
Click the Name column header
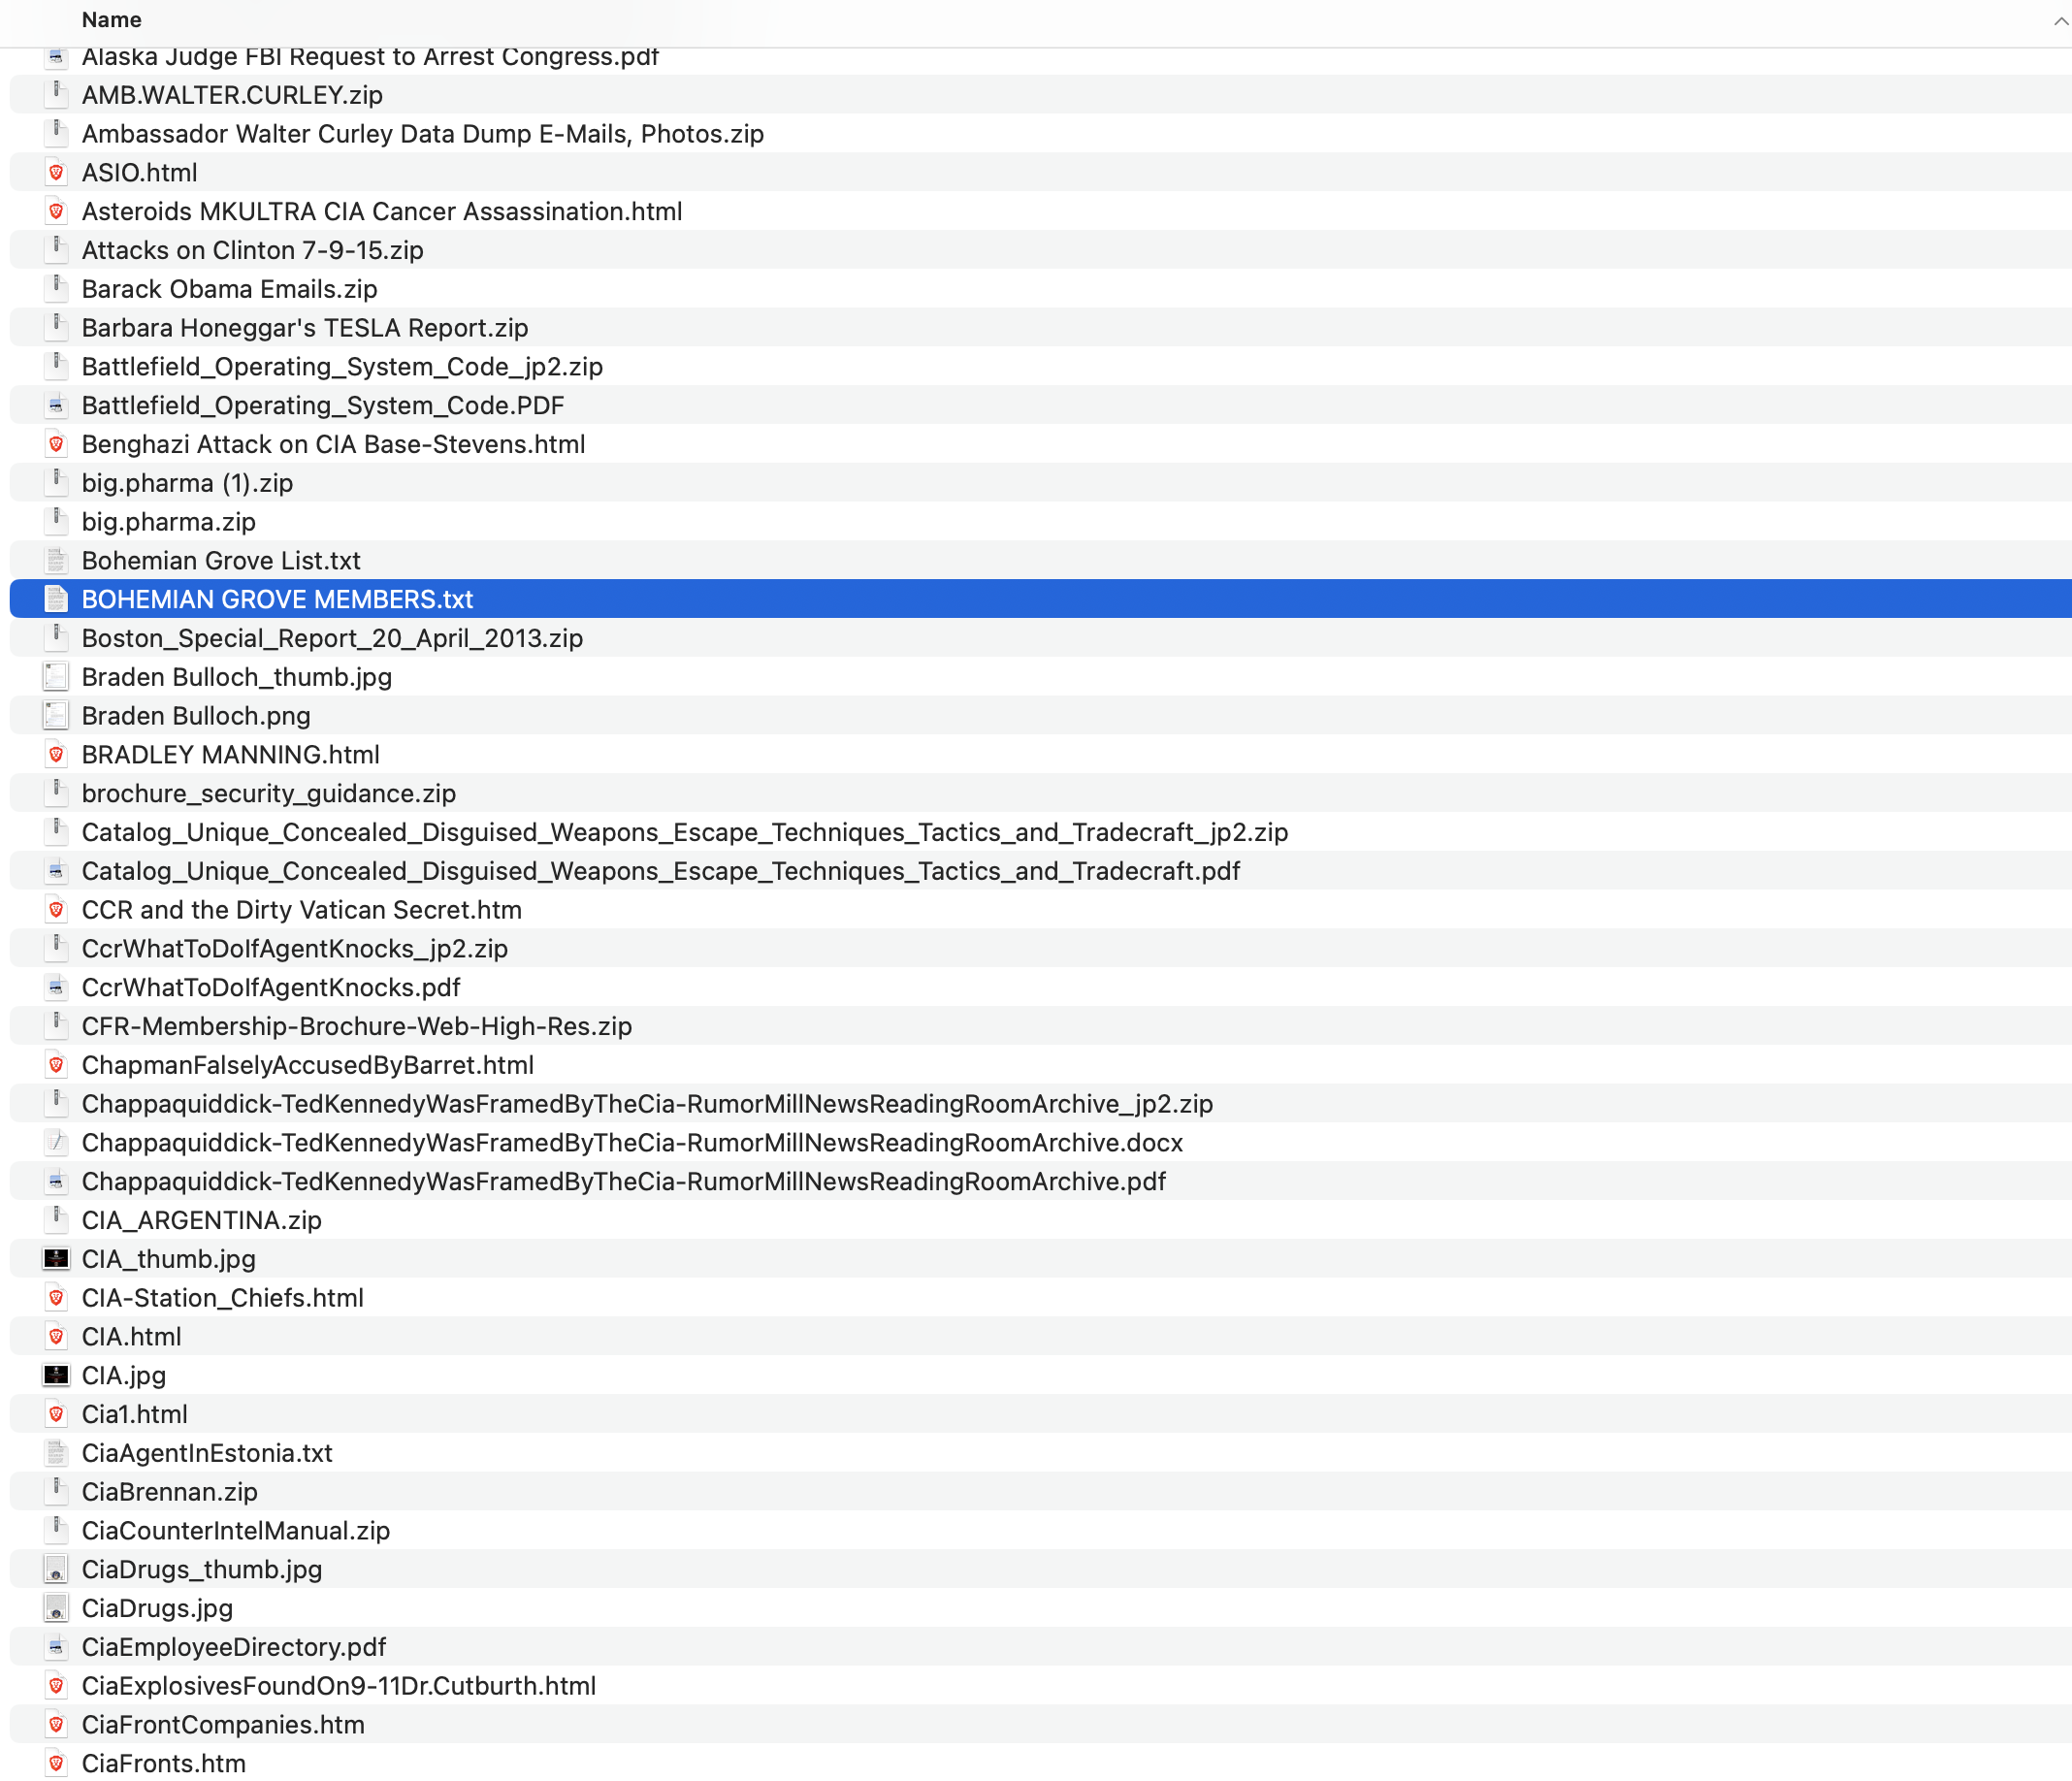(x=111, y=20)
